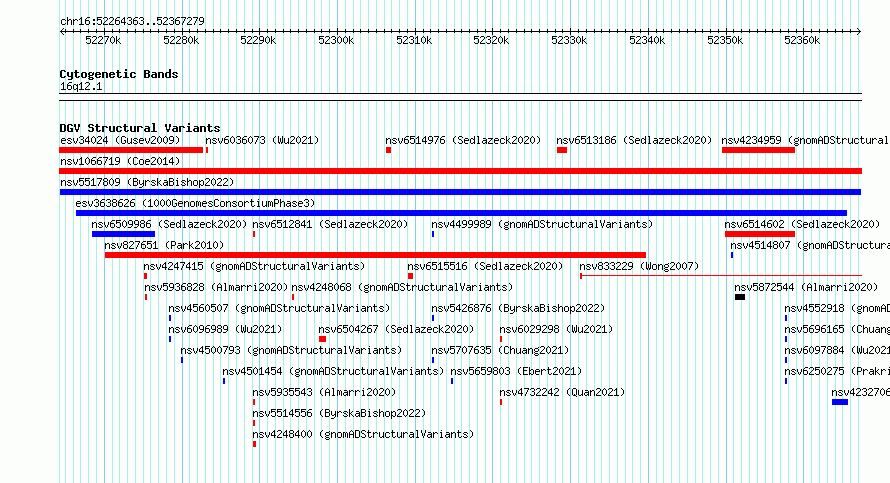Select the thin red nsv833229 variant line
890x483 pixels.
click(721, 276)
